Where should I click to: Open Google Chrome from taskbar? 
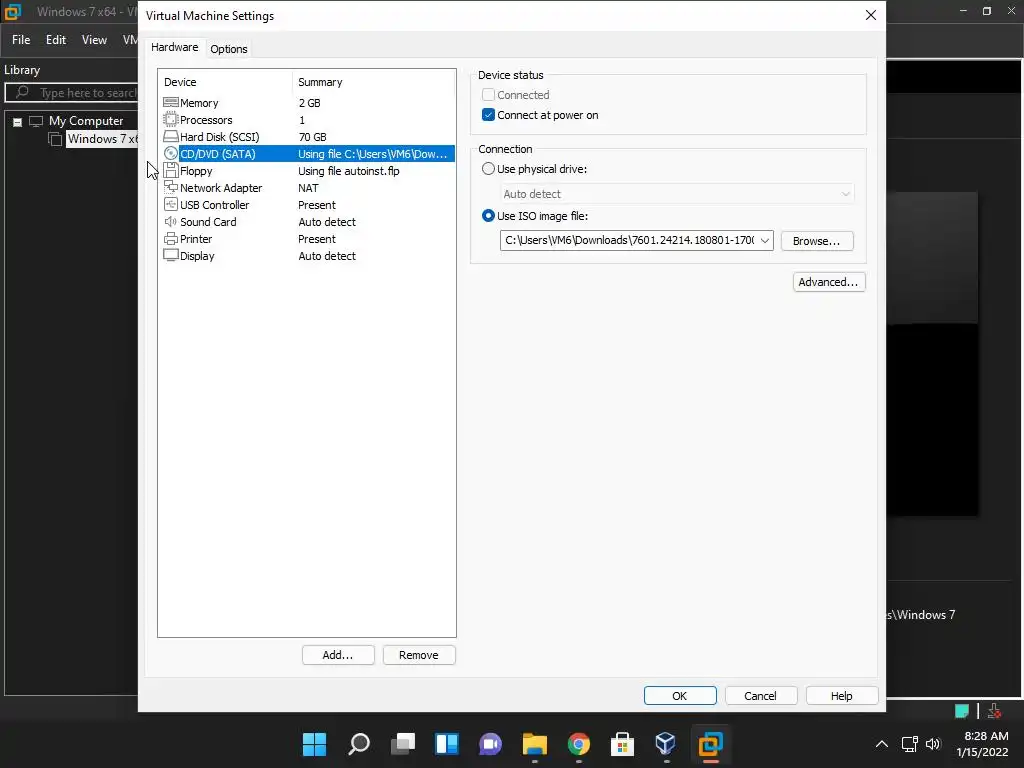tap(579, 744)
